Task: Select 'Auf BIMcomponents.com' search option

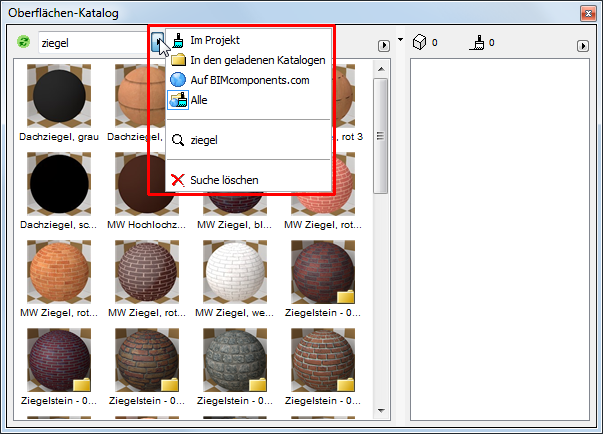Action: click(249, 80)
